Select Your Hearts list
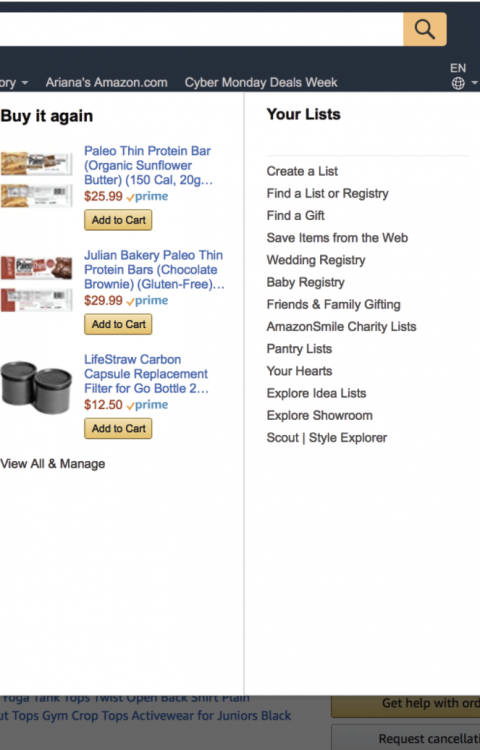480x750 pixels. coord(299,371)
